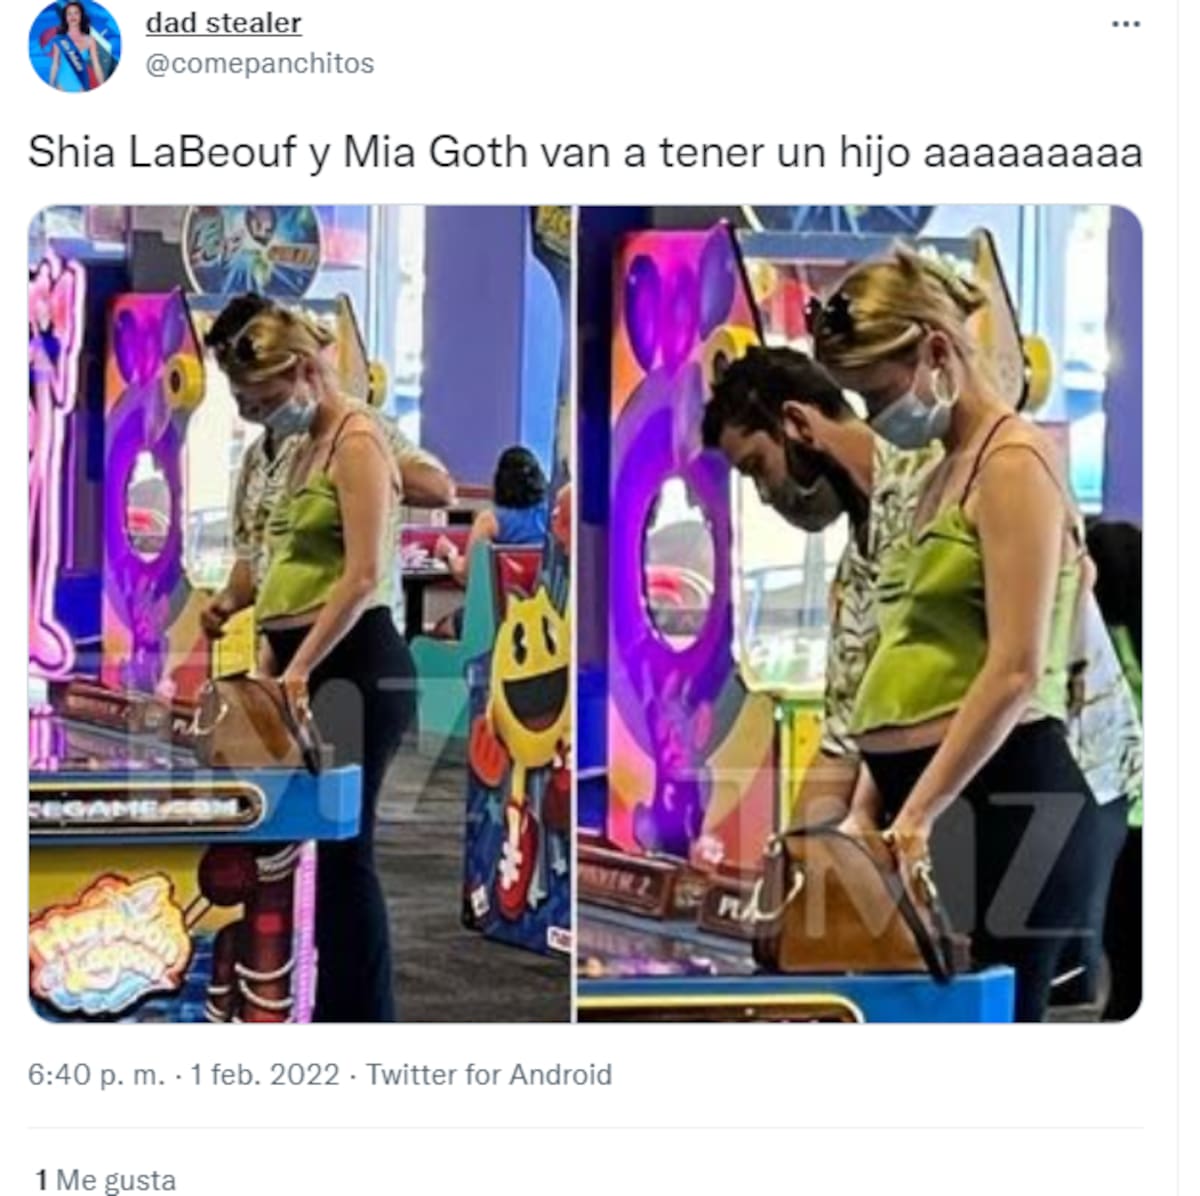This screenshot has height=1196, width=1200.
Task: Open the Twitter for Android source link
Action: (489, 1075)
